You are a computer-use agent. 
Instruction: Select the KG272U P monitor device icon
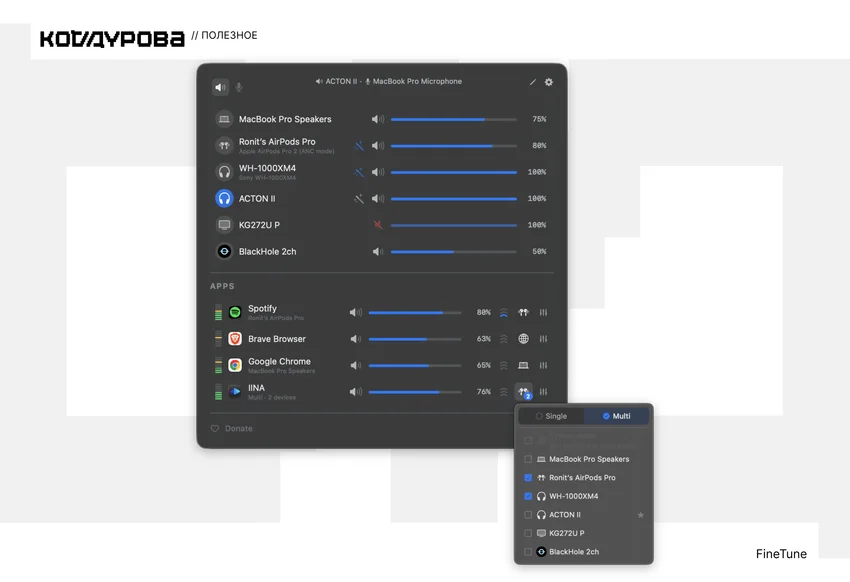click(x=224, y=225)
